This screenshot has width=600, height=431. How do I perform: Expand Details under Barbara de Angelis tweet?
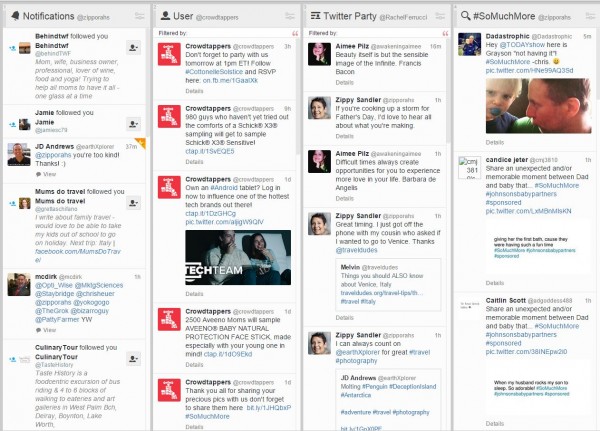click(344, 199)
